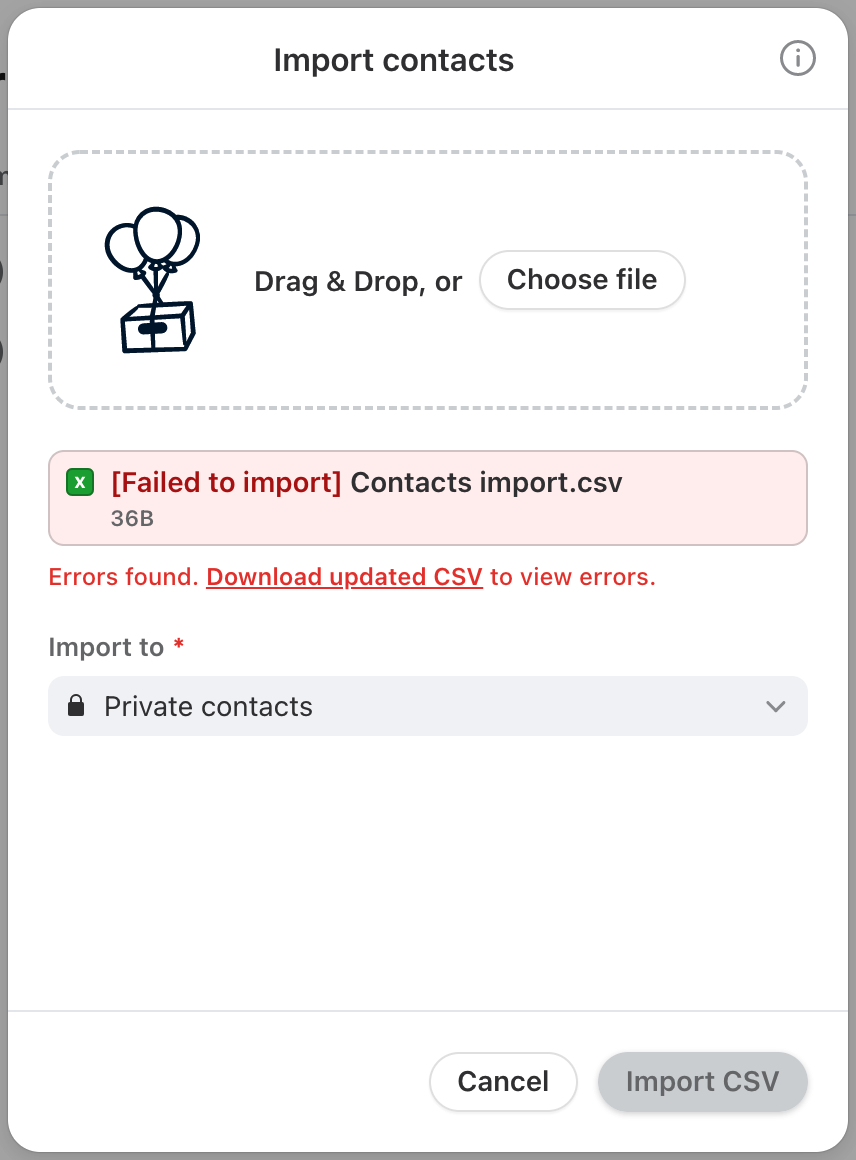The height and width of the screenshot is (1160, 856).
Task: Click the red Failed to import label
Action: (226, 482)
